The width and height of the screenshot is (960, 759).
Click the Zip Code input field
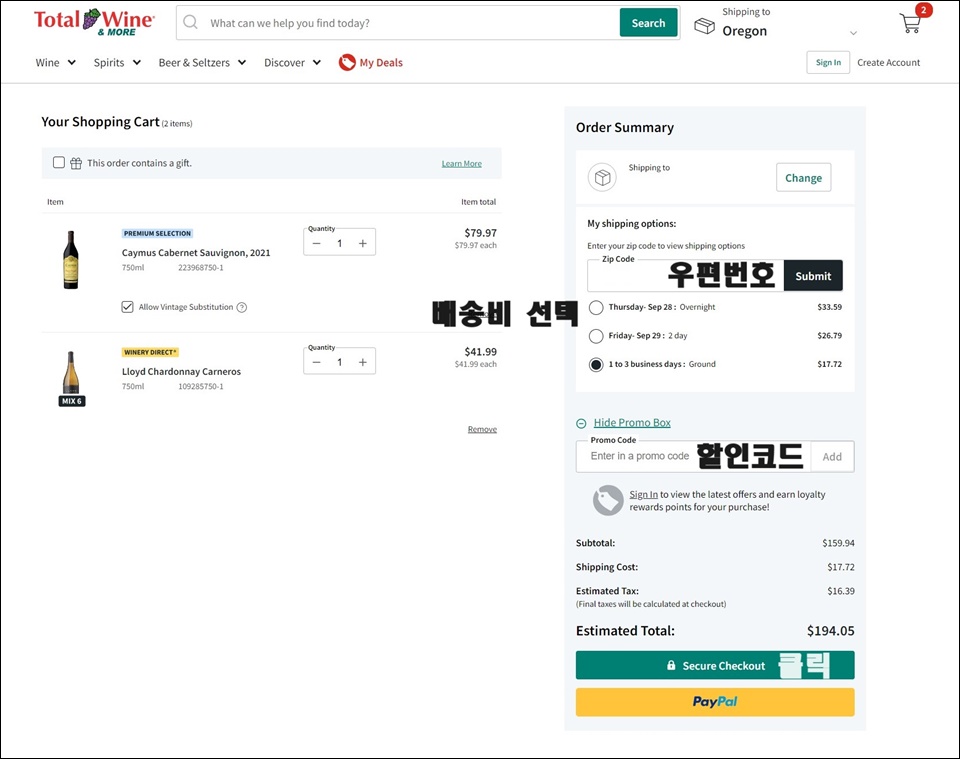(686, 276)
